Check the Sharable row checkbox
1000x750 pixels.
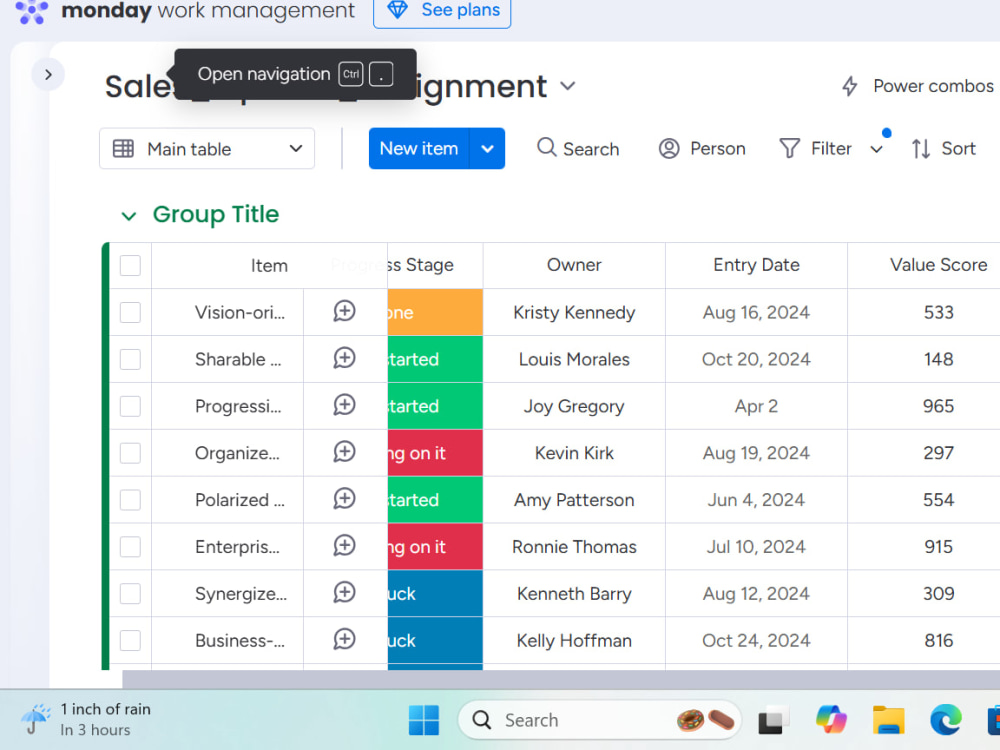click(x=130, y=359)
